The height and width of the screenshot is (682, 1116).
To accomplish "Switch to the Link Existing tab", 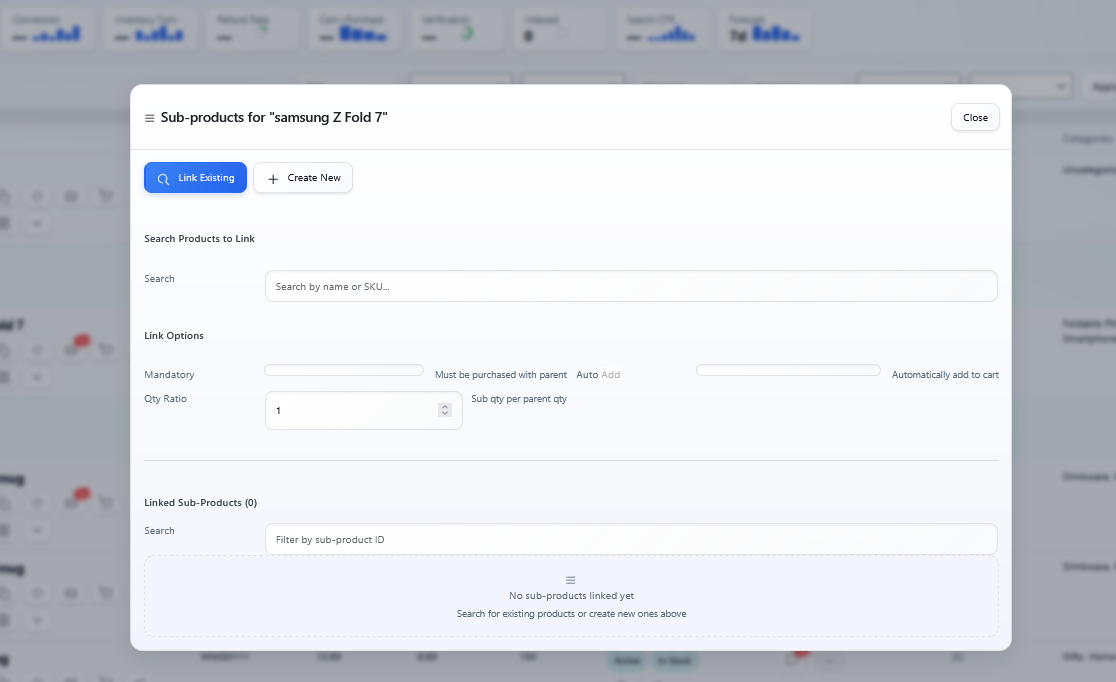I will [196, 178].
